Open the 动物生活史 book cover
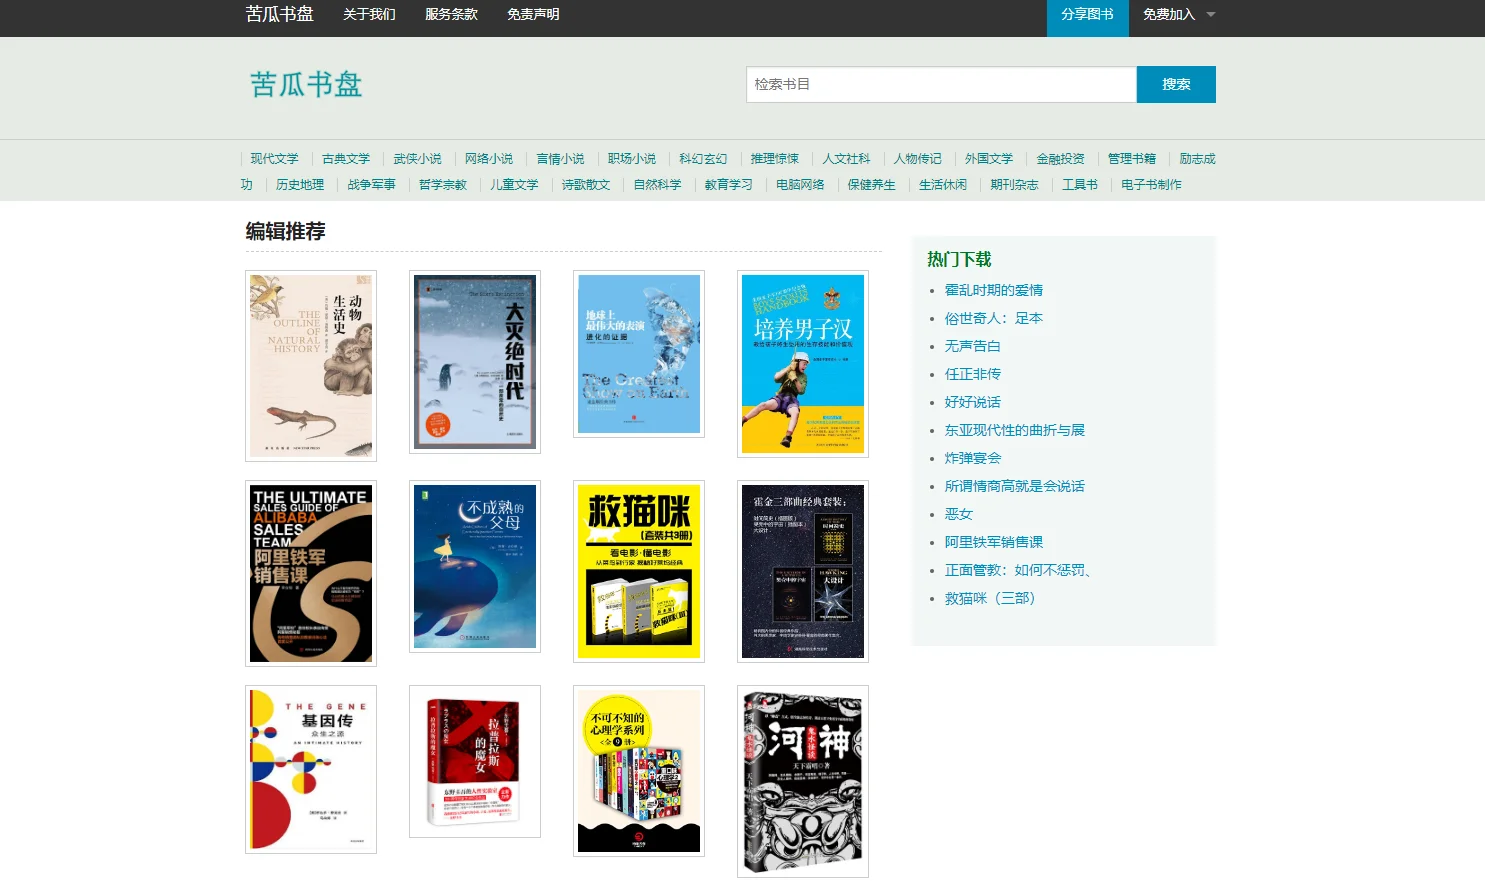Screen dimensions: 1485x896 (x=311, y=366)
